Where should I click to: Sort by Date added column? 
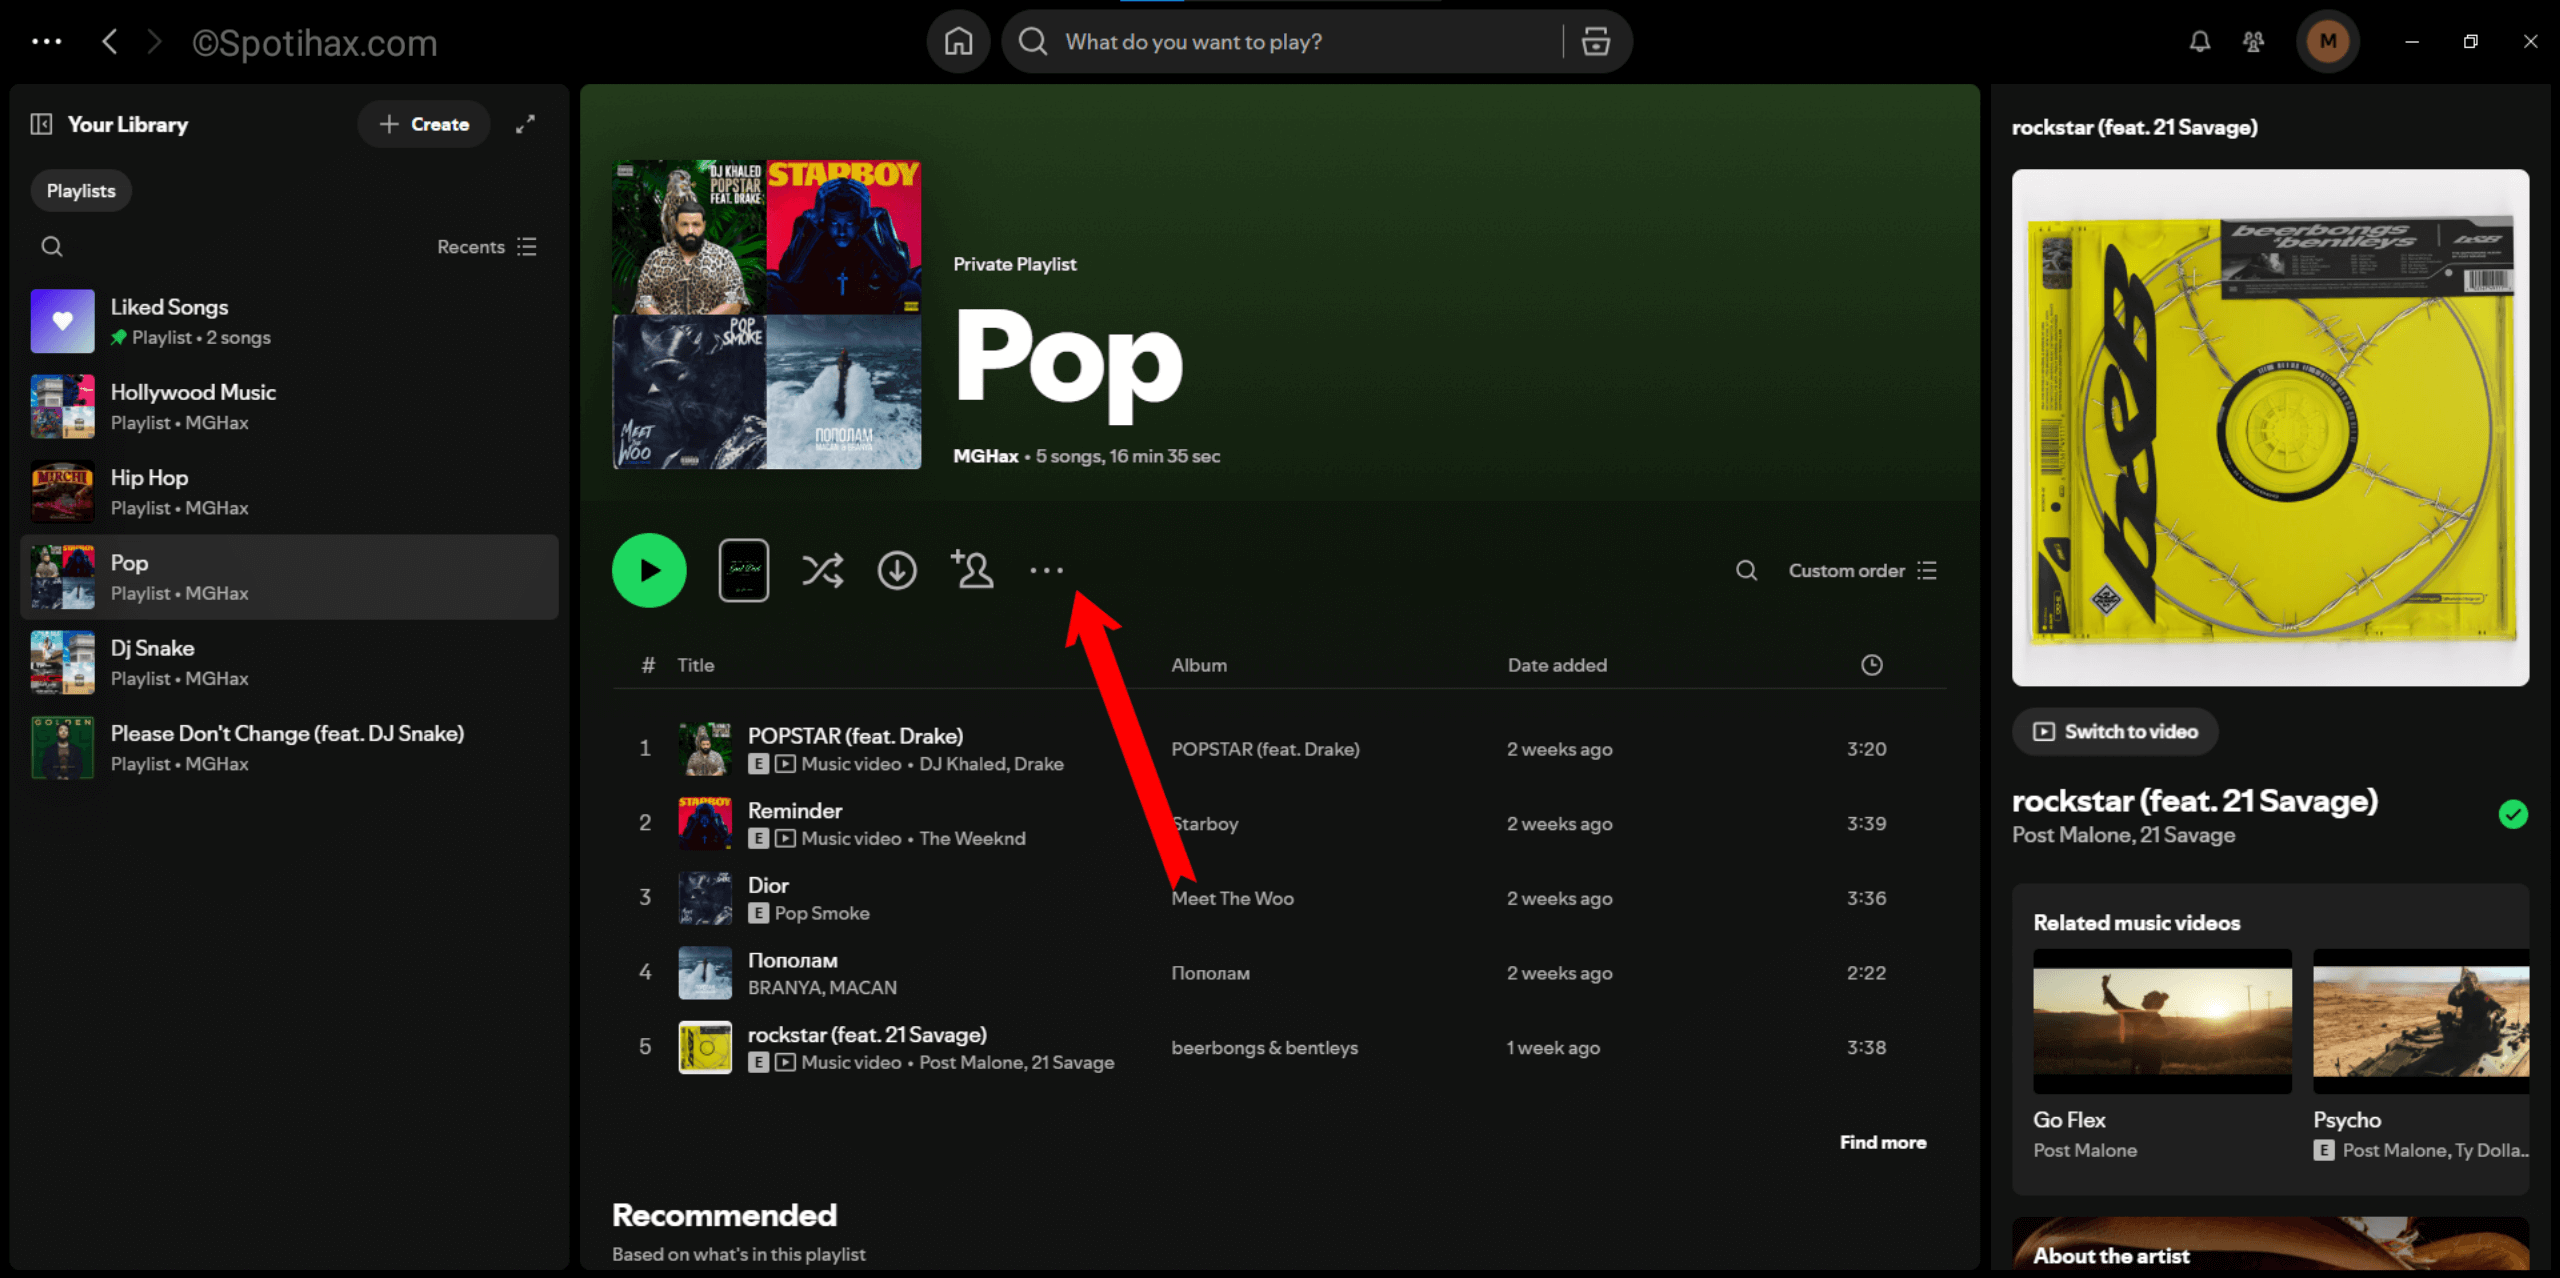tap(1557, 665)
